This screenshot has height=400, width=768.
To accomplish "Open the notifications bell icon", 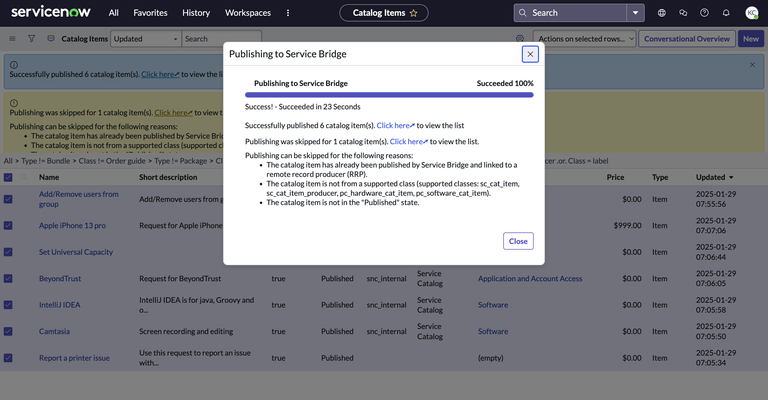I will (x=726, y=13).
